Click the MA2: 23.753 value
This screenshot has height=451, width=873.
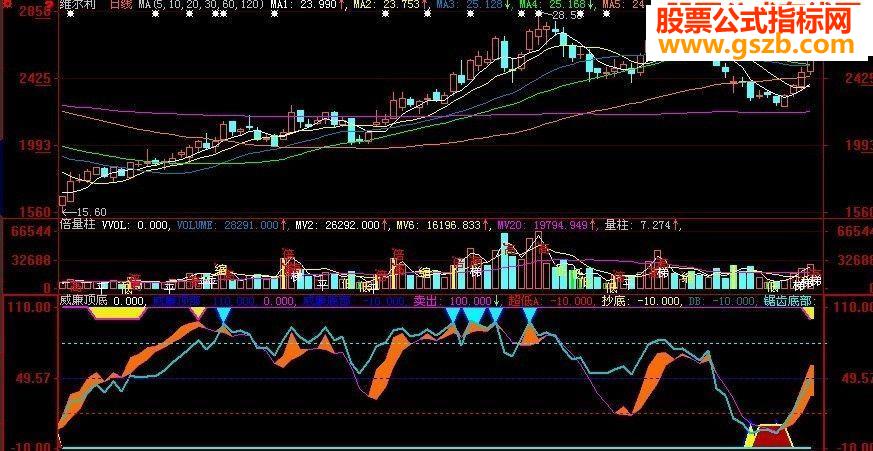388,4
